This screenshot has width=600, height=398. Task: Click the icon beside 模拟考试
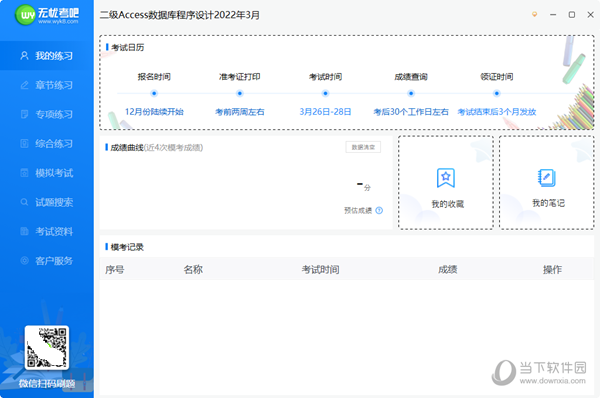tap(24, 173)
